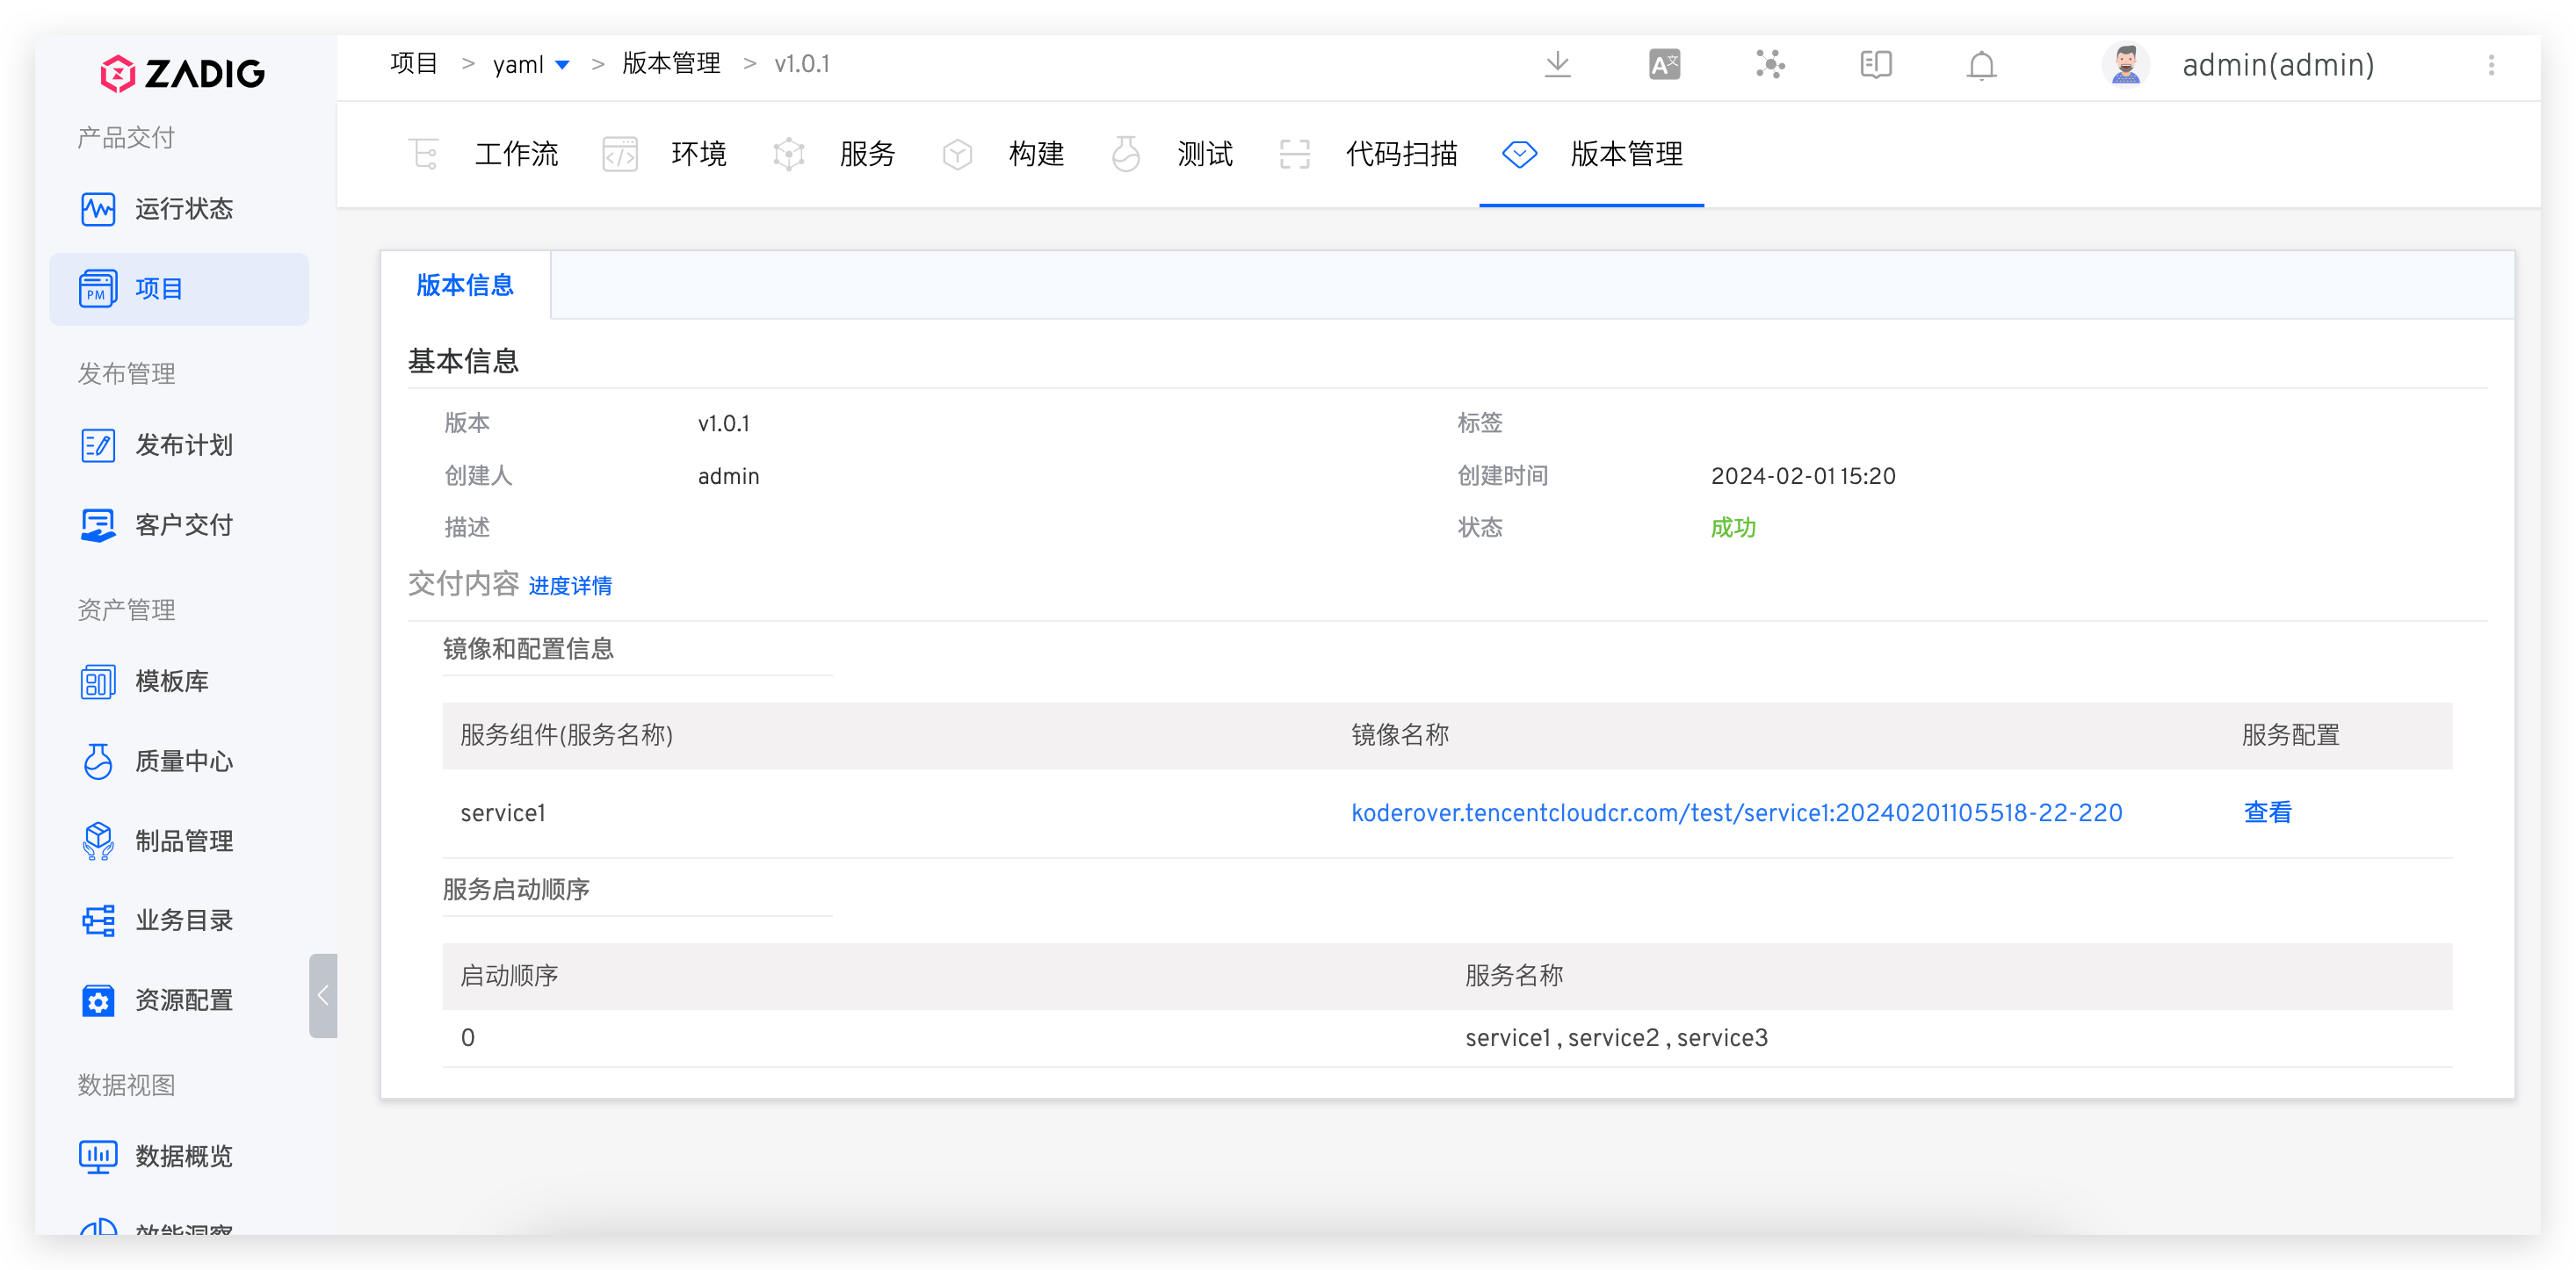Collapse the left sidebar with the chevron
This screenshot has width=2576, height=1270.
pos(323,995)
